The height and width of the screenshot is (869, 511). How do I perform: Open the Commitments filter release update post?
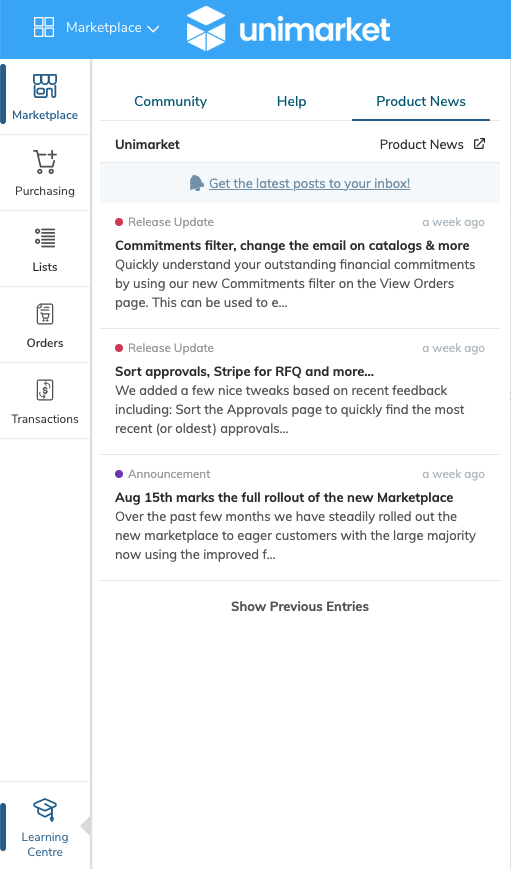pyautogui.click(x=300, y=265)
